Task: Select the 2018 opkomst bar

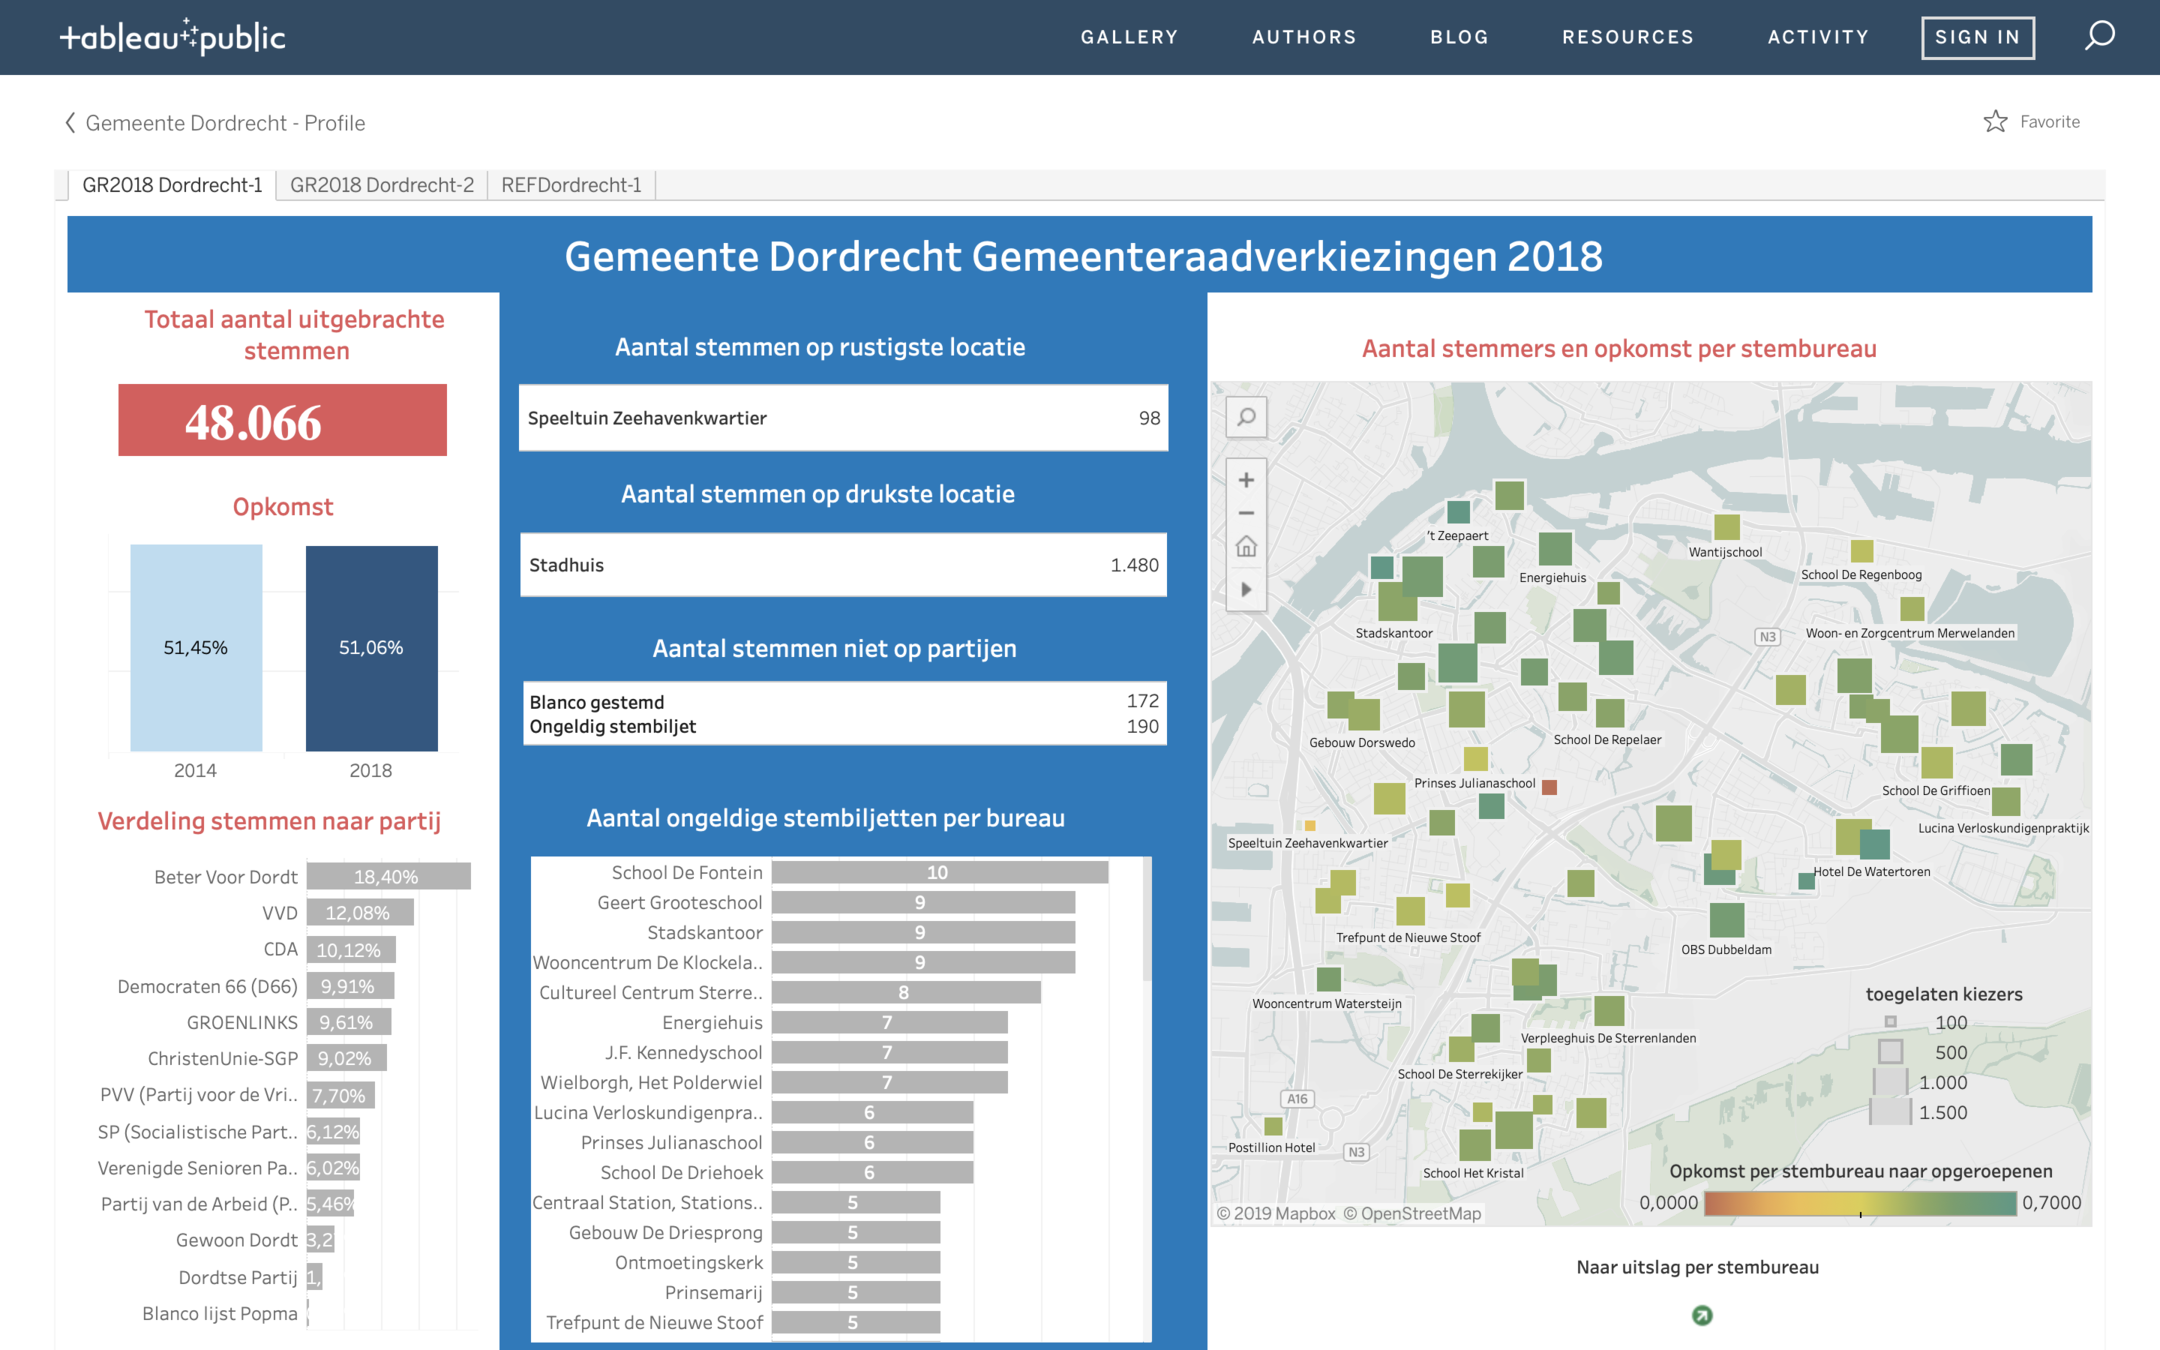Action: pyautogui.click(x=371, y=648)
